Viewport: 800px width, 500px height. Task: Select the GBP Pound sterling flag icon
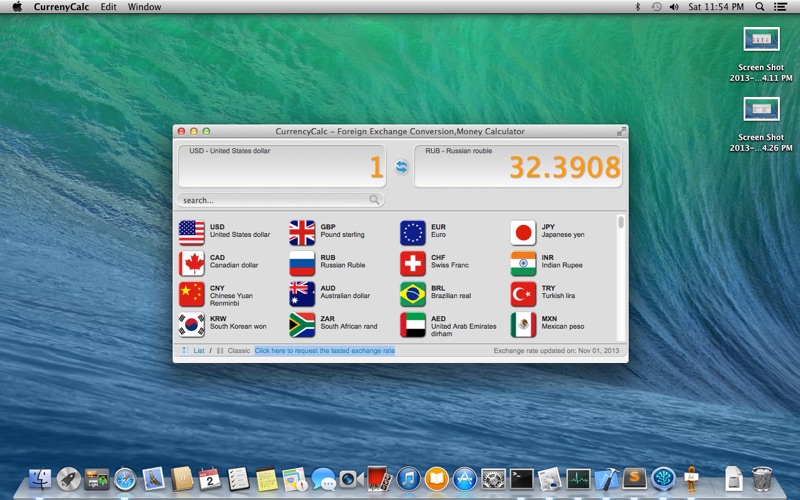302,233
